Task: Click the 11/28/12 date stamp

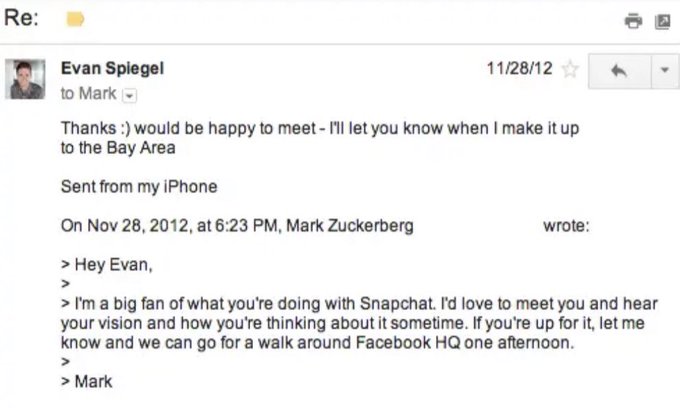Action: 518,70
